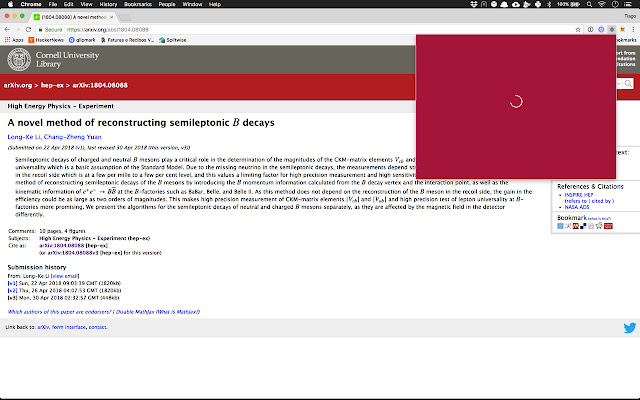Click the Bookmark 'what is this?' link
This screenshot has width=640, height=400.
pos(599,219)
